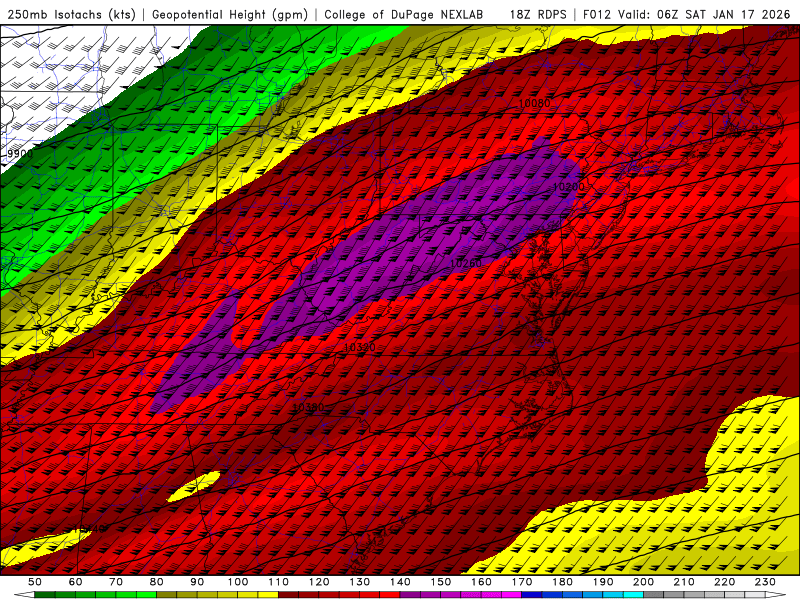
Task: Click the 9900 height contour label
Action: click(x=20, y=154)
